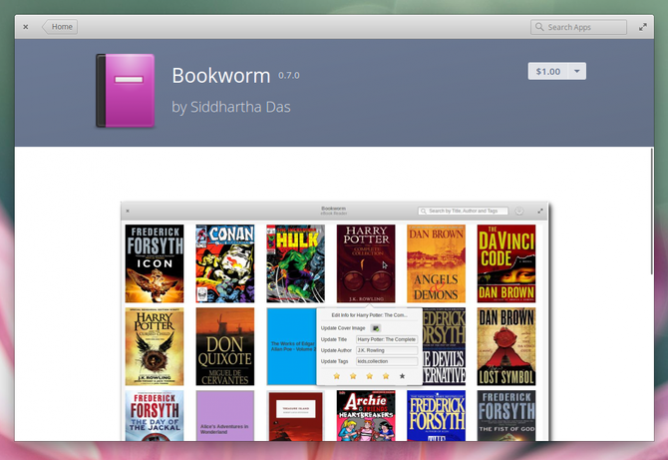Select The Day of the Jackal cover
The width and height of the screenshot is (668, 460).
pos(155,416)
